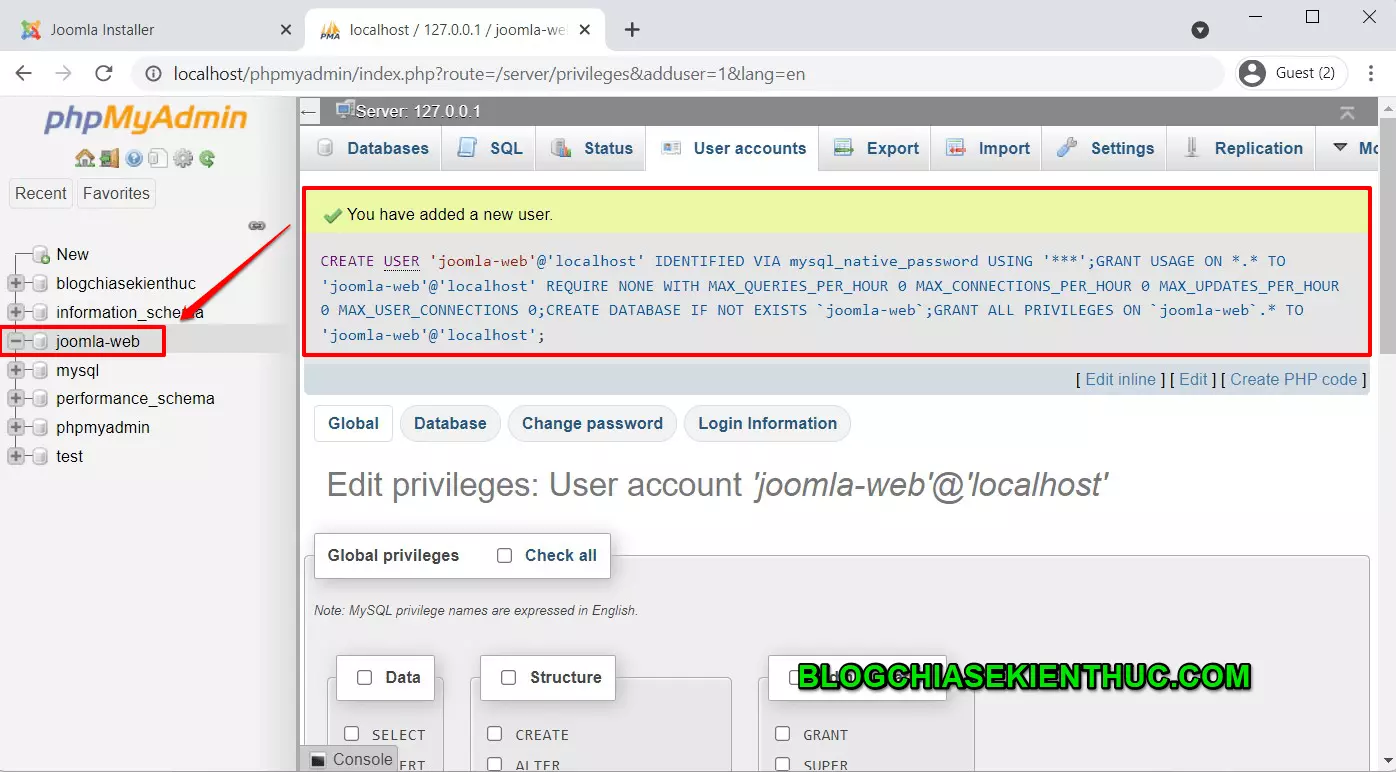Screen dimensions: 1396x772
Task: Reload the navigation panel with green arrow icon
Action: point(207,158)
